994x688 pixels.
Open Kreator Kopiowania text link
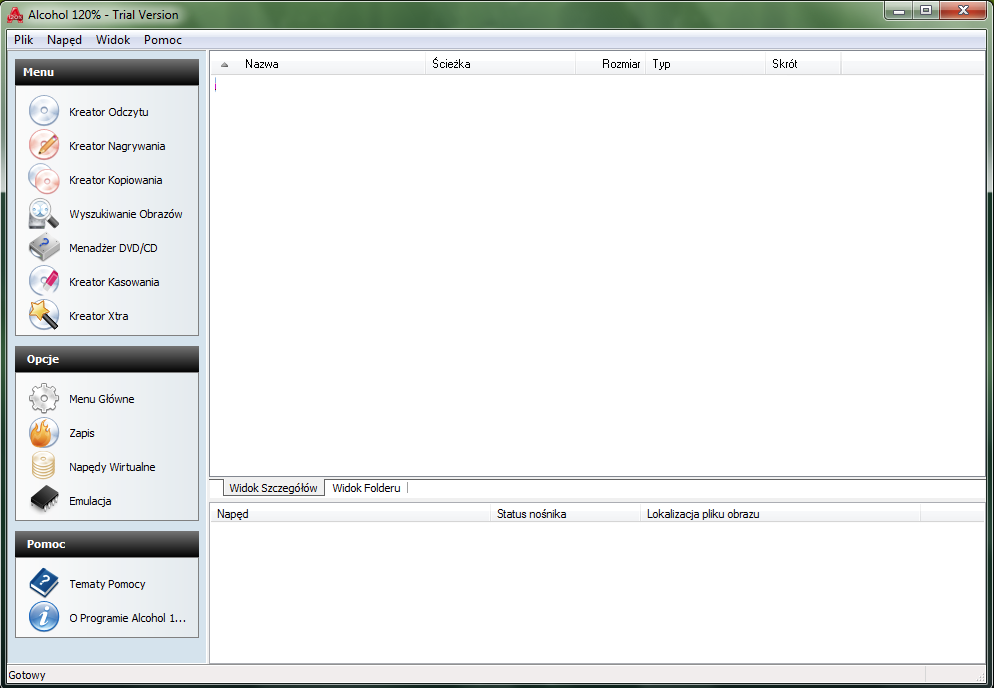point(115,180)
